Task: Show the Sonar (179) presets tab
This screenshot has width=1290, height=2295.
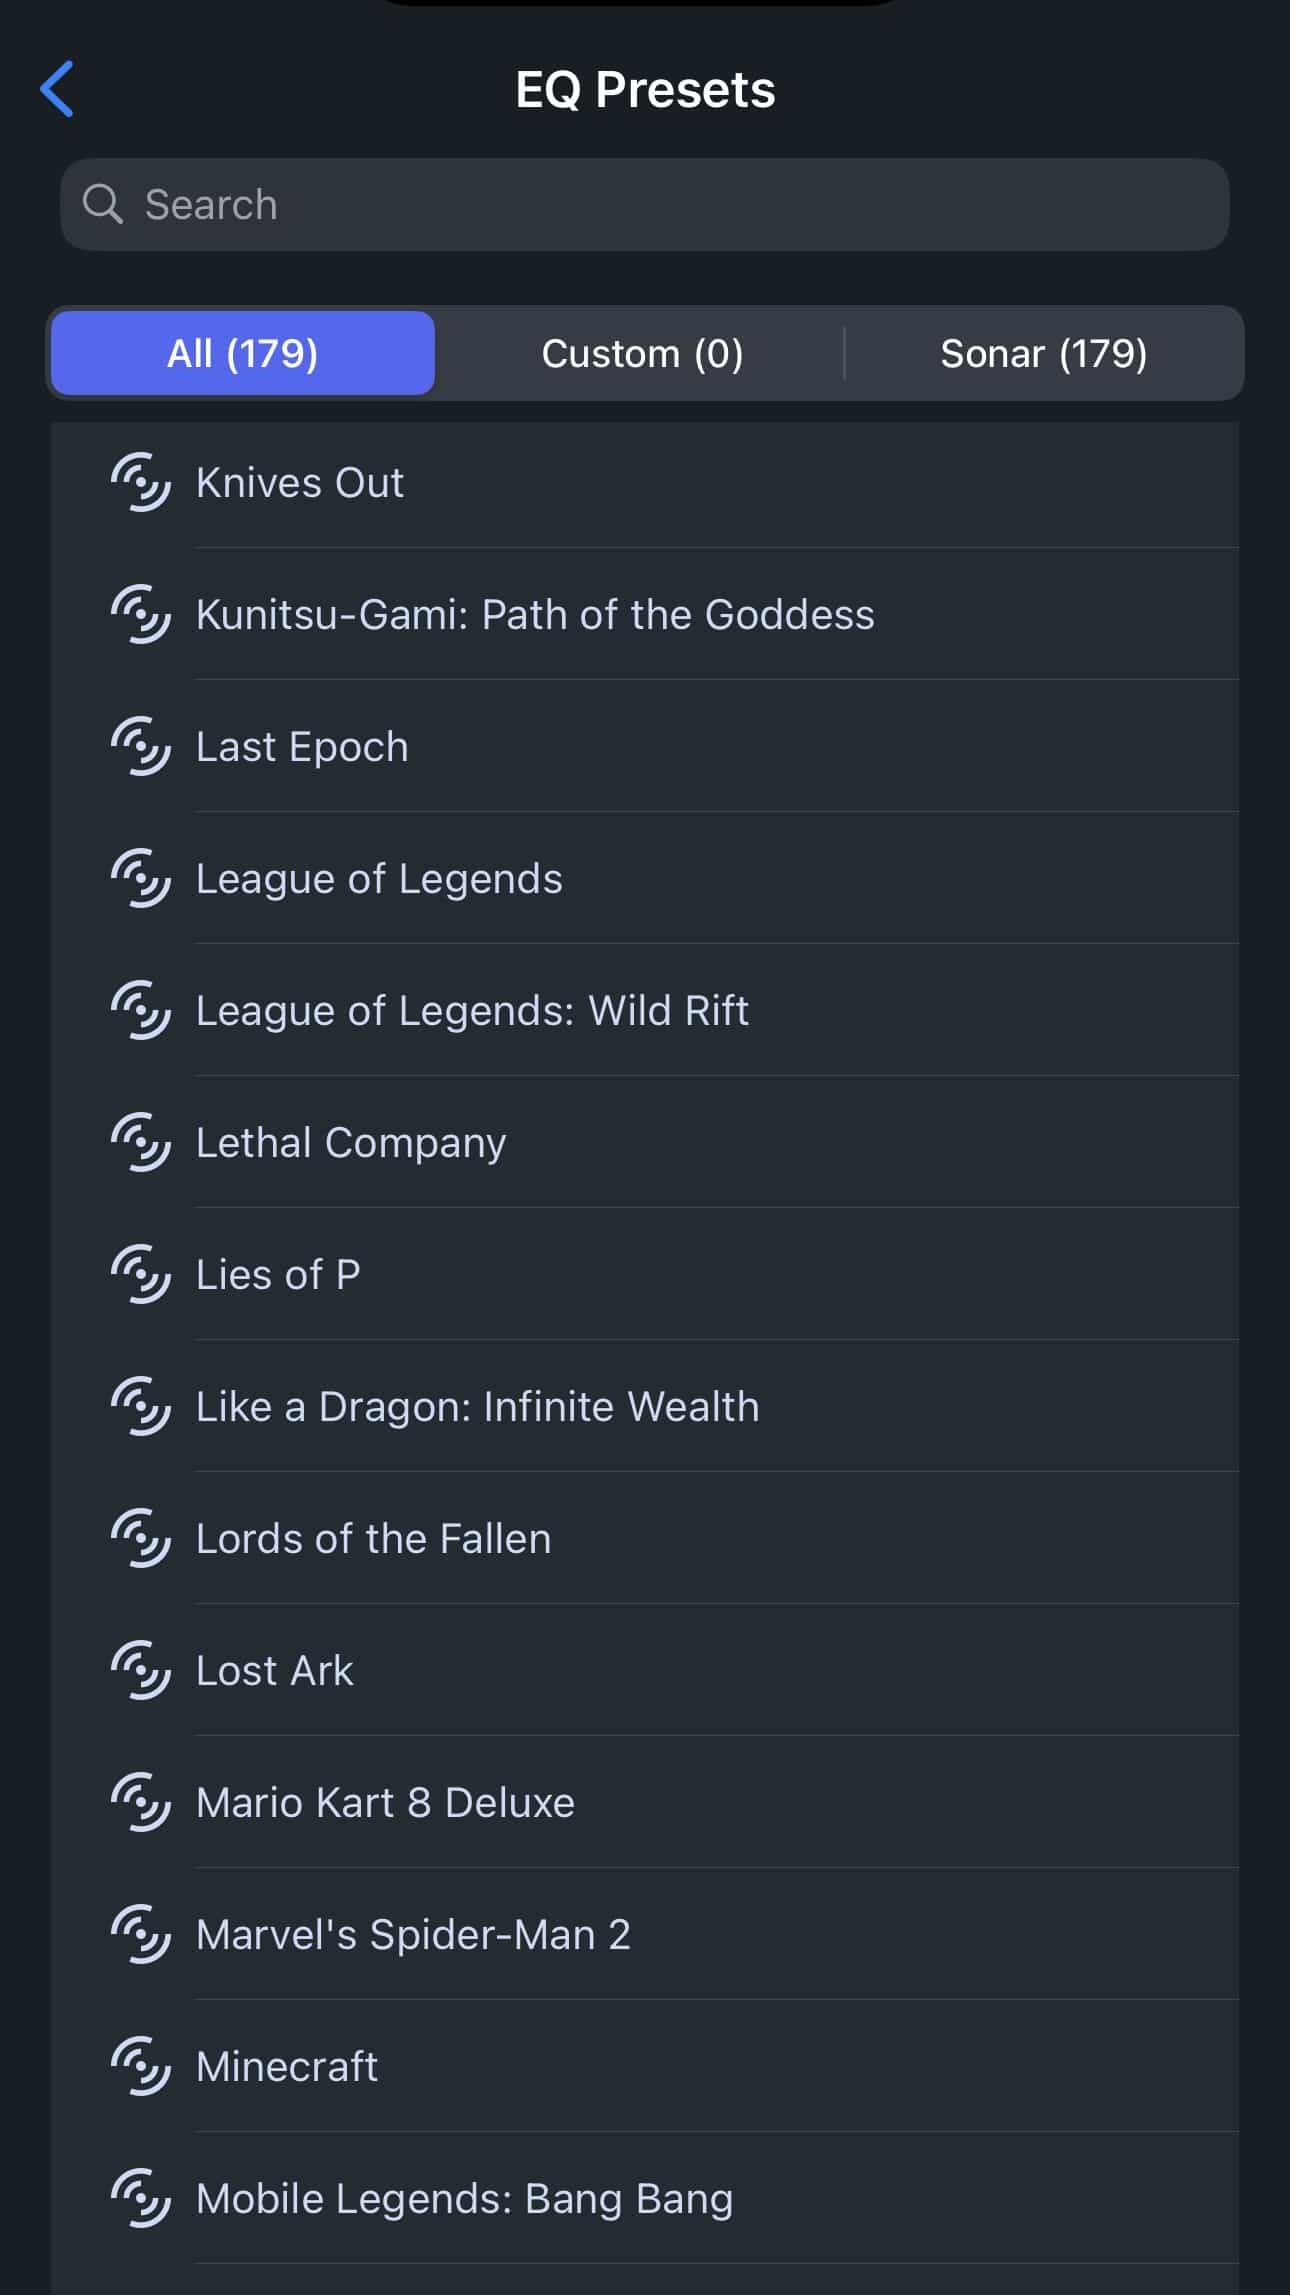Action: click(1043, 353)
